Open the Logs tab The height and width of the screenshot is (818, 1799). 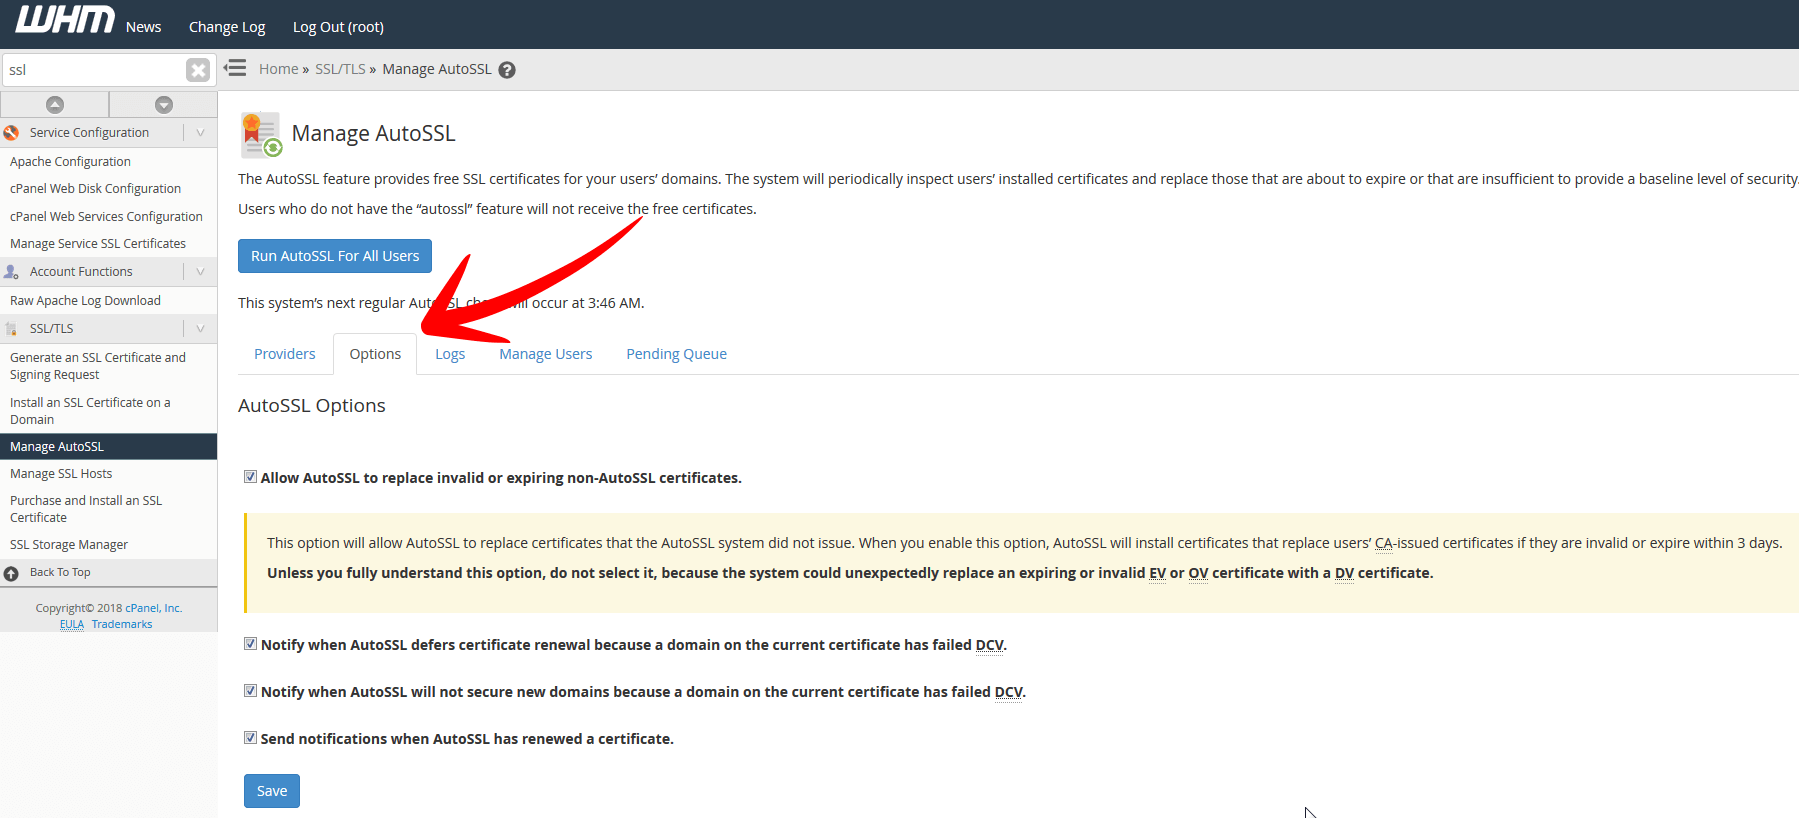click(450, 354)
